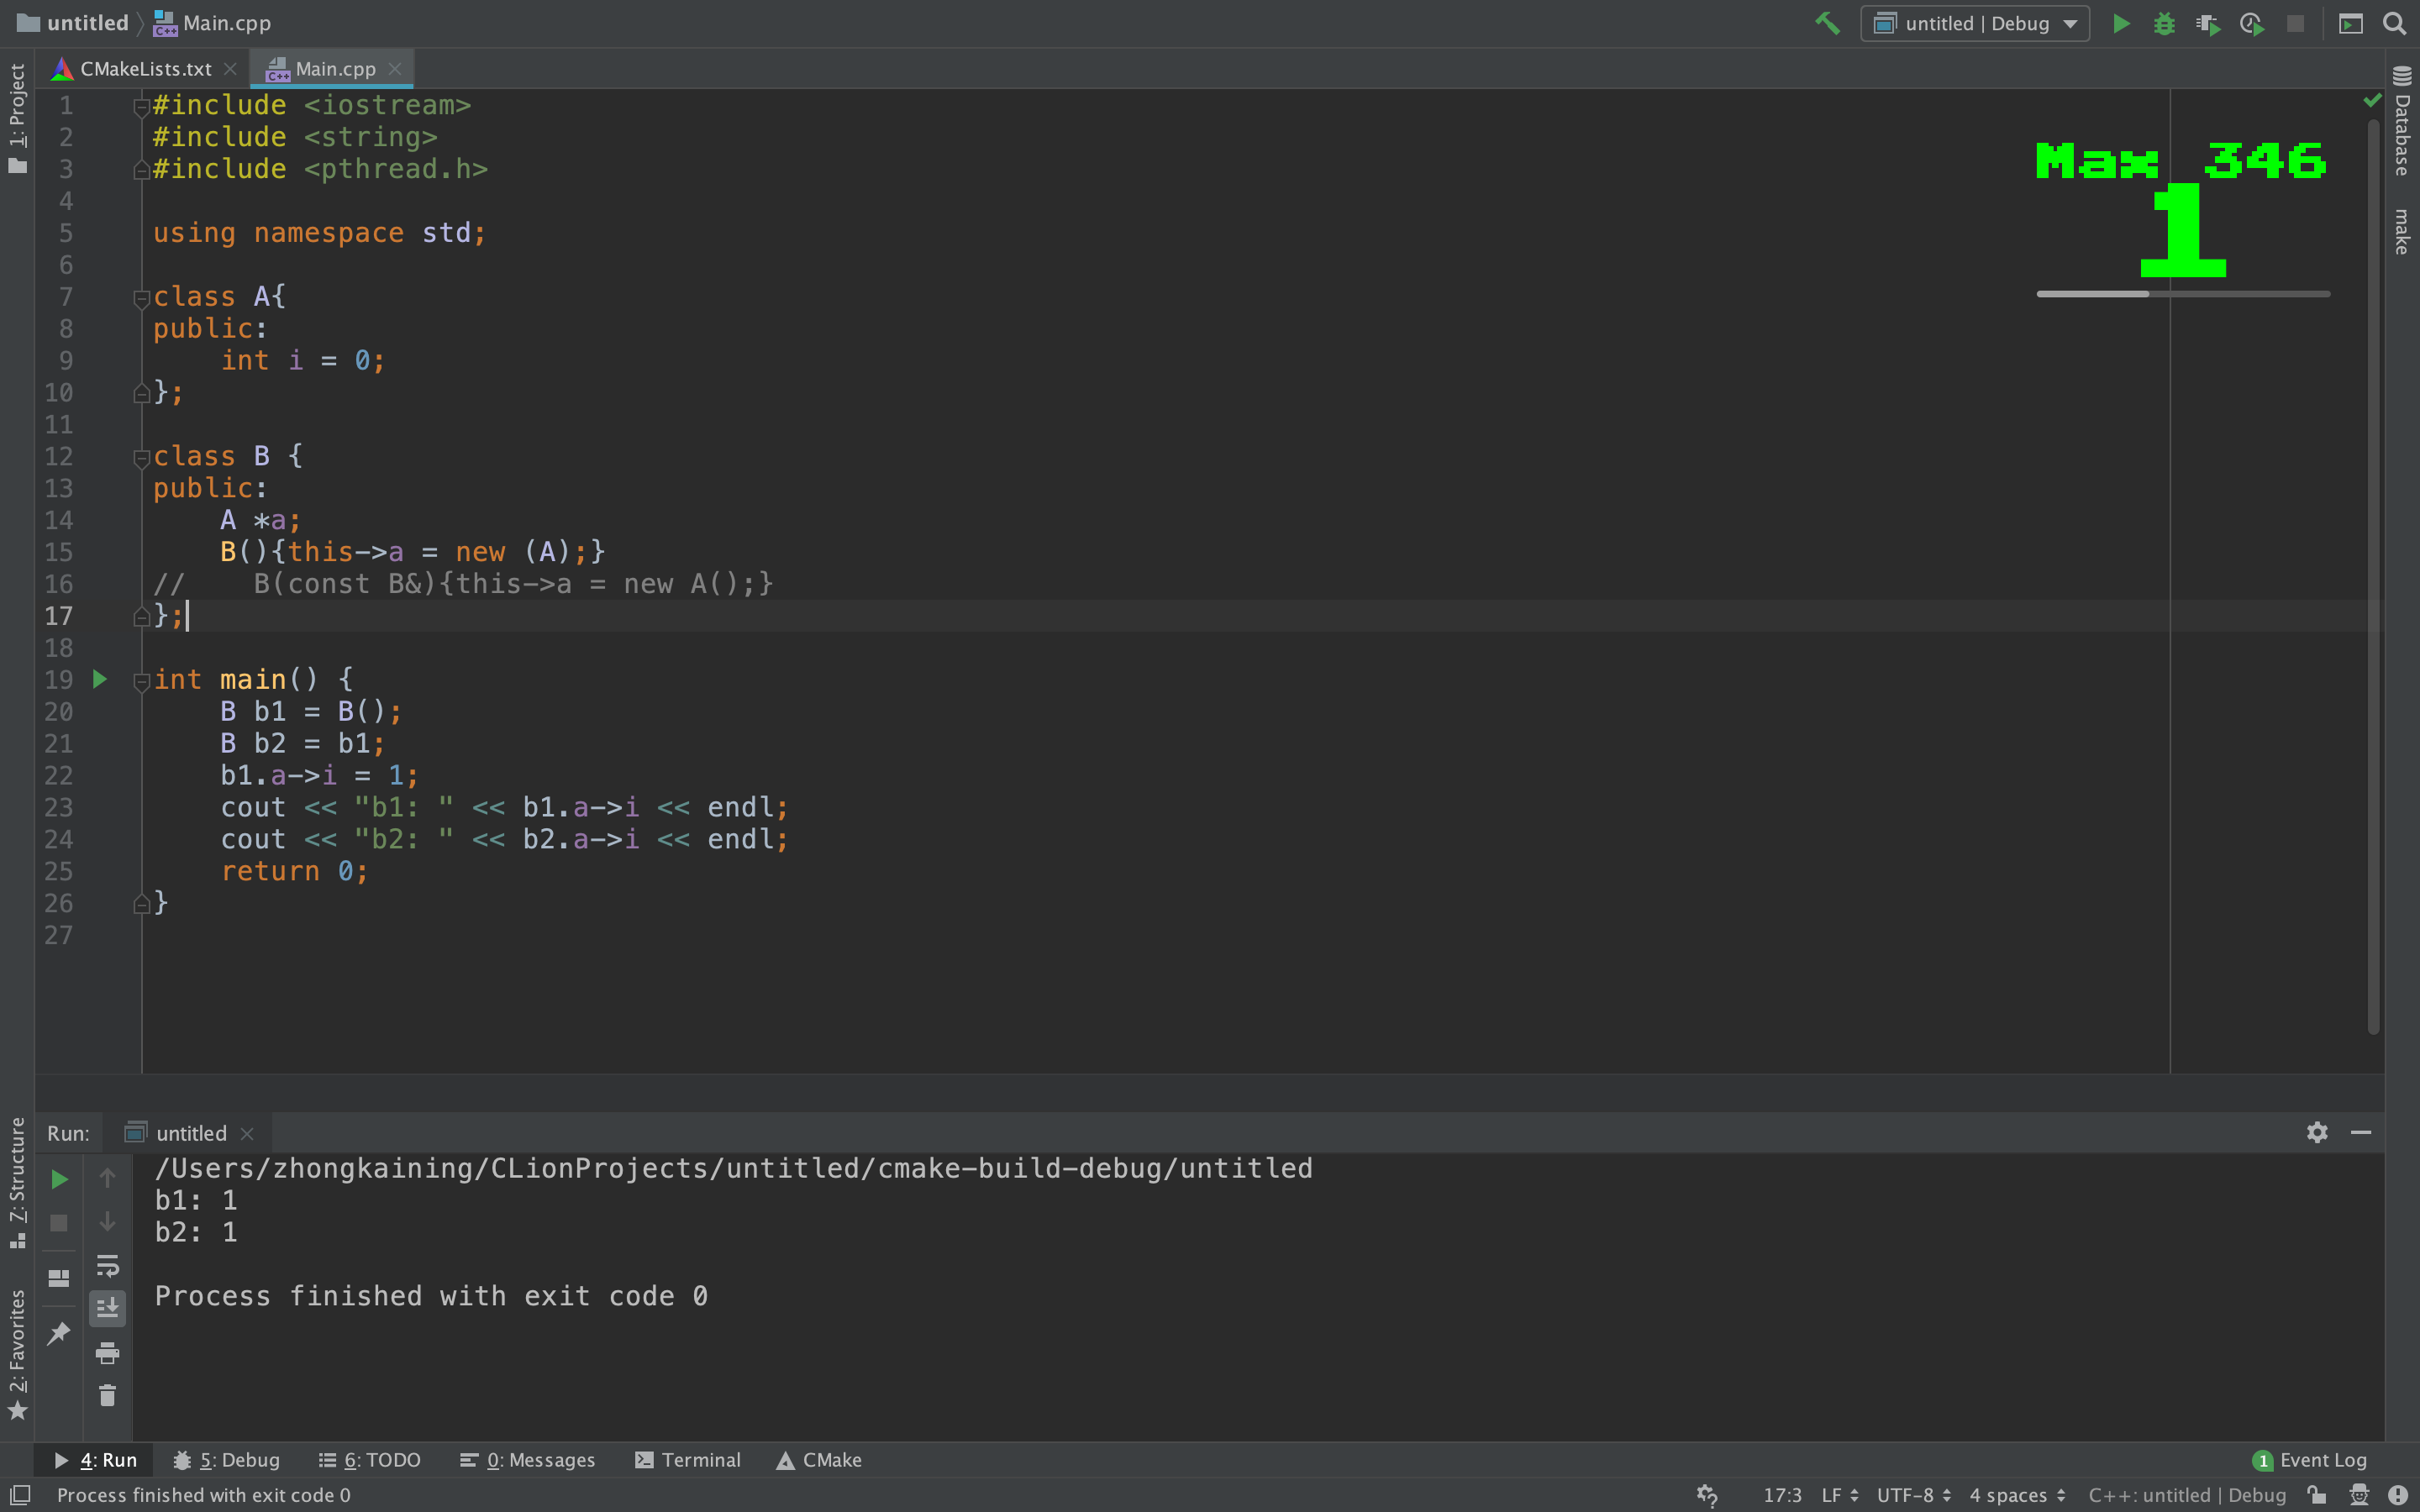The height and width of the screenshot is (1512, 2420).
Task: Click the Run with Coverage icon
Action: point(2207,23)
